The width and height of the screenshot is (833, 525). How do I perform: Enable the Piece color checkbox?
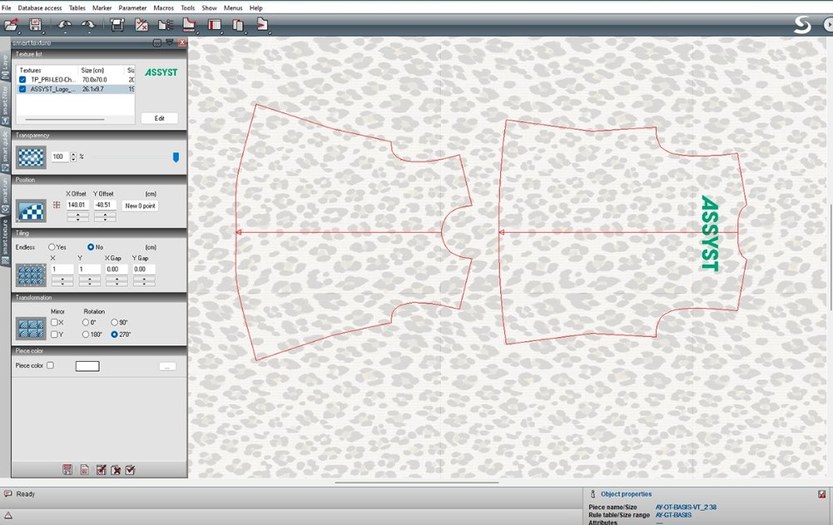click(50, 366)
